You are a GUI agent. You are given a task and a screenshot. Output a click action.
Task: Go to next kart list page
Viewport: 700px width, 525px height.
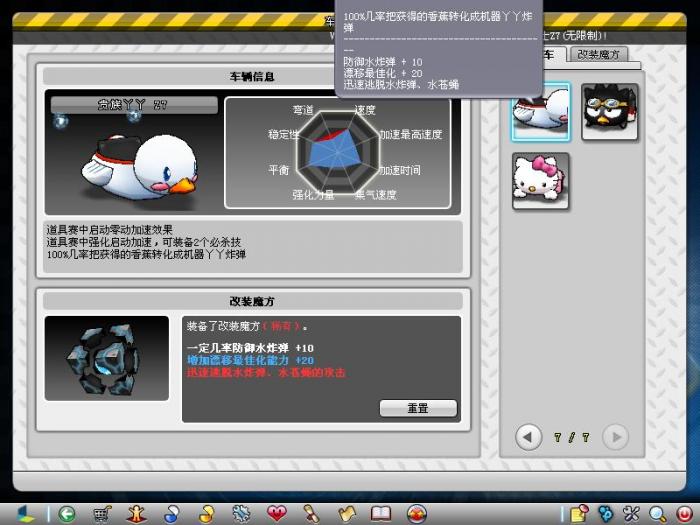point(615,437)
